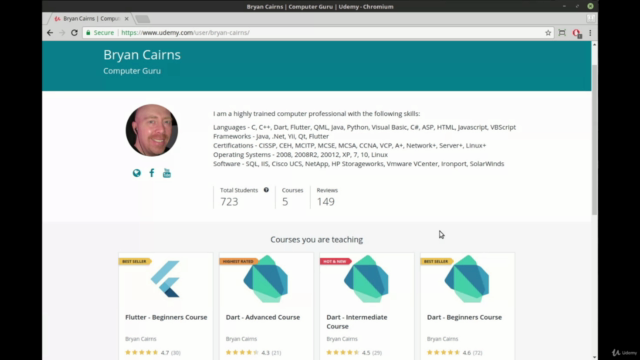Click author name under Flutter Beginners Course
Image resolution: width=640 pixels, height=360 pixels.
tap(140, 339)
